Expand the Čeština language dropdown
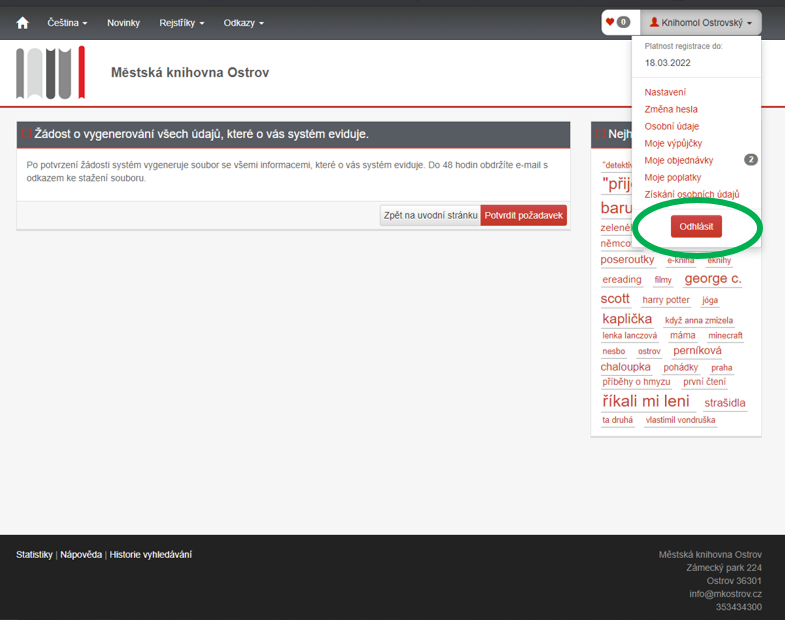This screenshot has width=785, height=620. 67,22
